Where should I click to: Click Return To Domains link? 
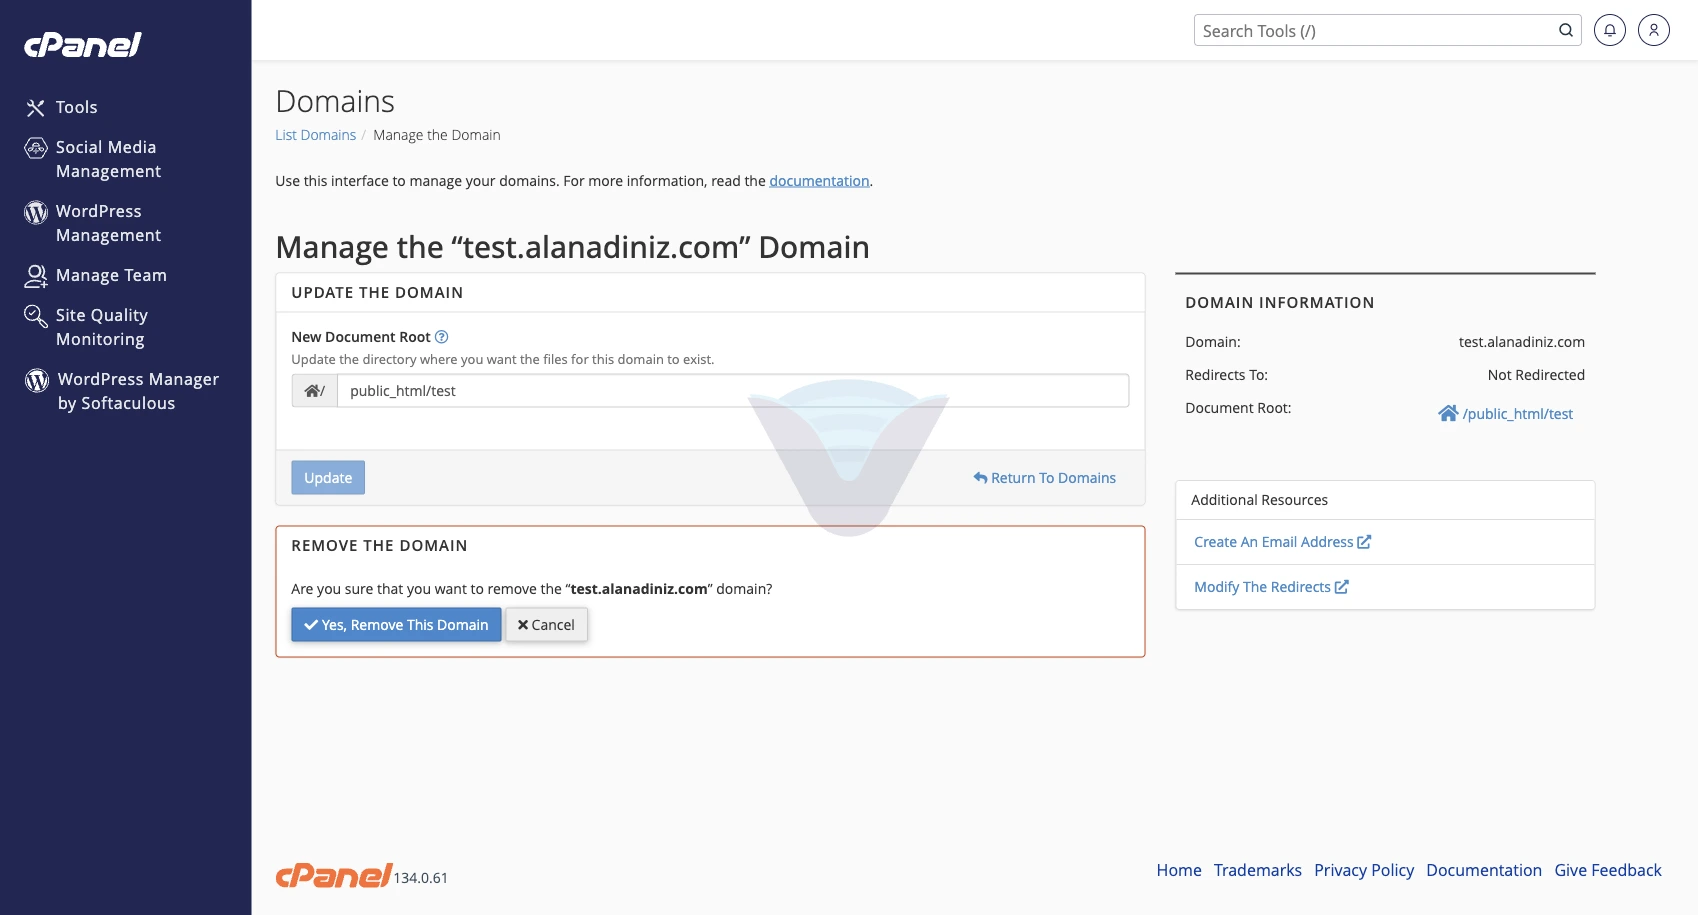tap(1044, 478)
